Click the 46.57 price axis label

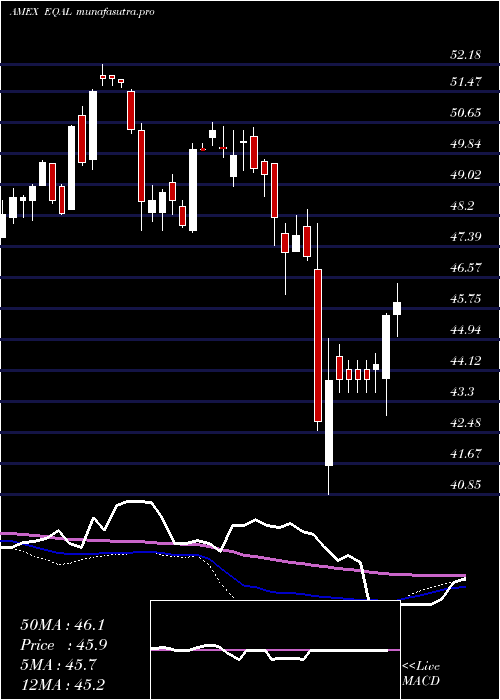(465, 268)
